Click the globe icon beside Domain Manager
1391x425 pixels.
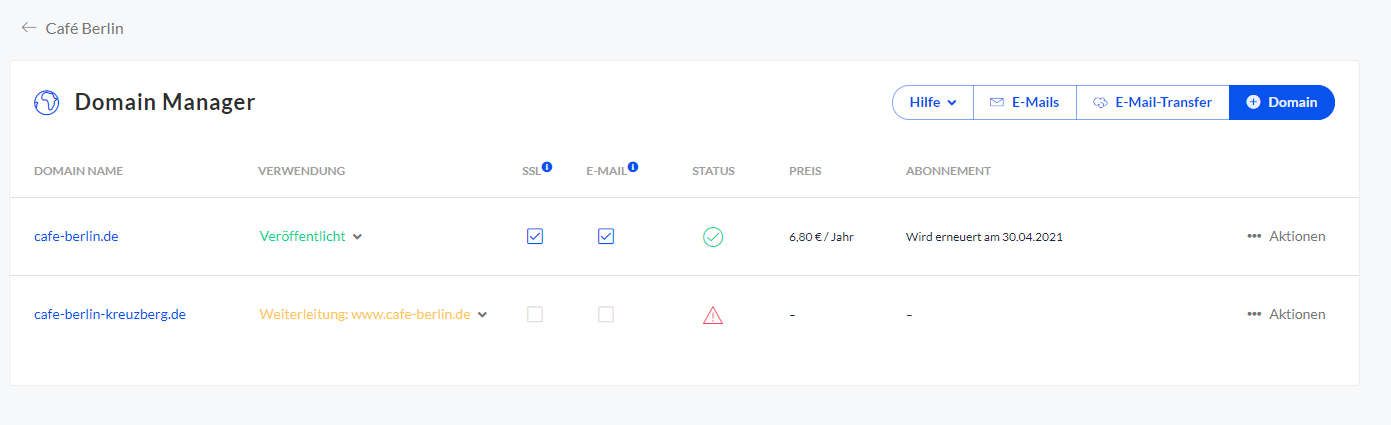pos(47,102)
